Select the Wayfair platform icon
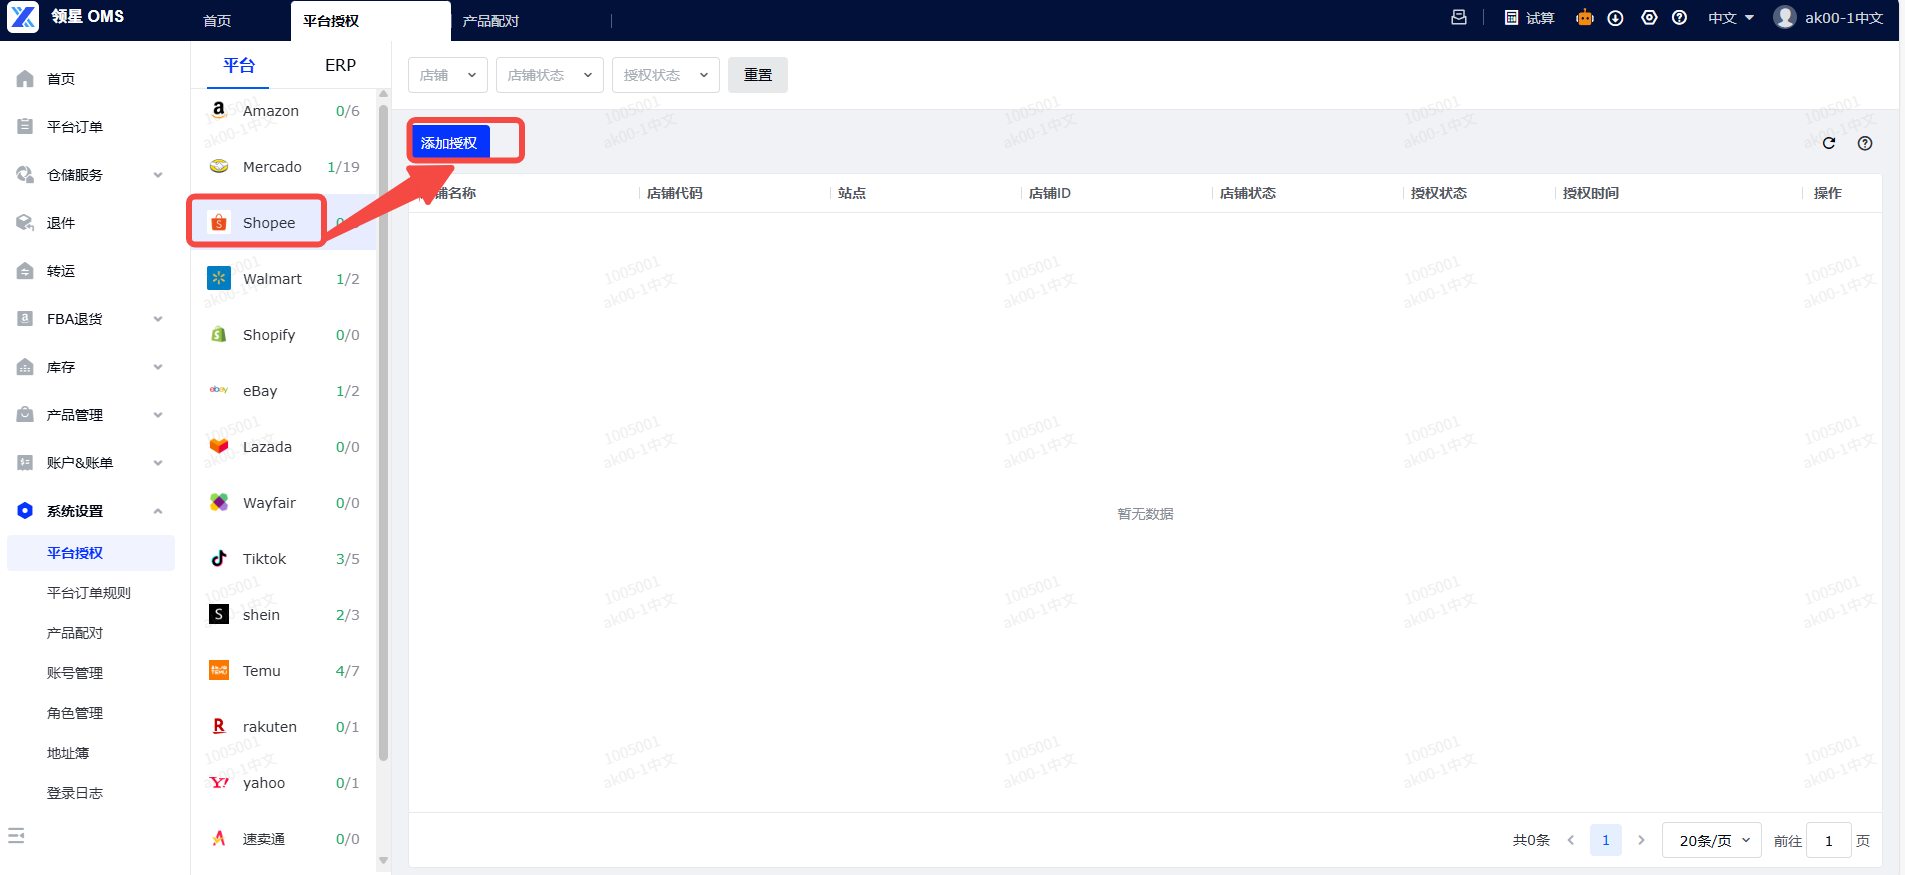The image size is (1905, 875). (219, 502)
